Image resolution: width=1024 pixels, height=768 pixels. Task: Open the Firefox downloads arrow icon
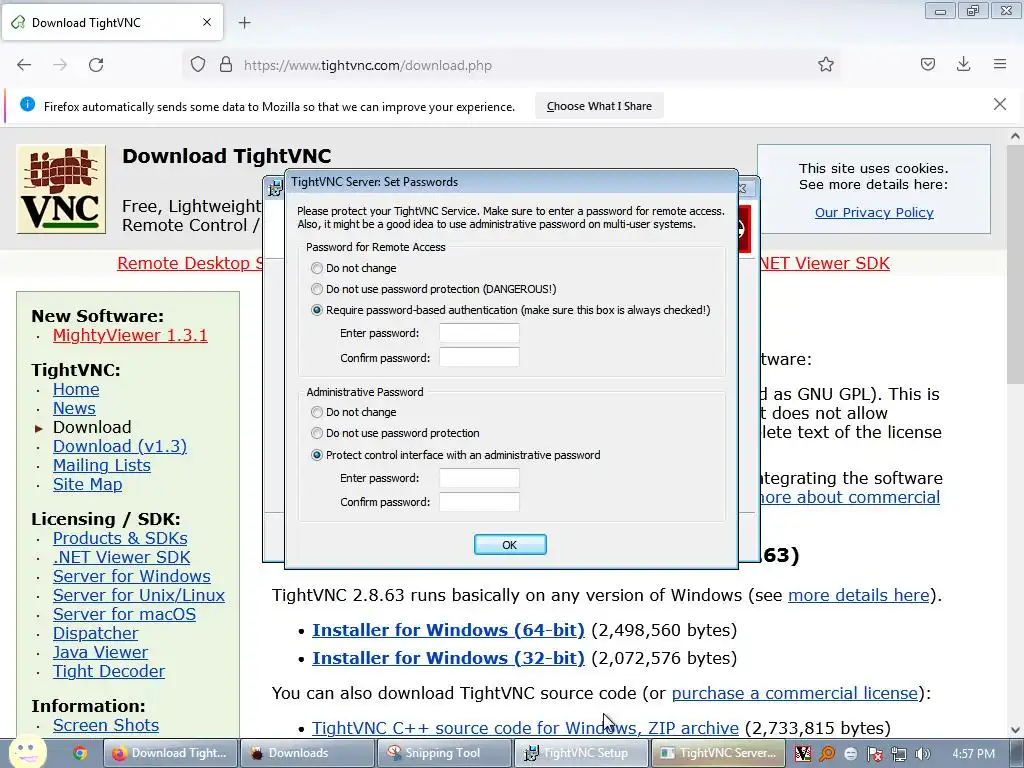coord(963,64)
